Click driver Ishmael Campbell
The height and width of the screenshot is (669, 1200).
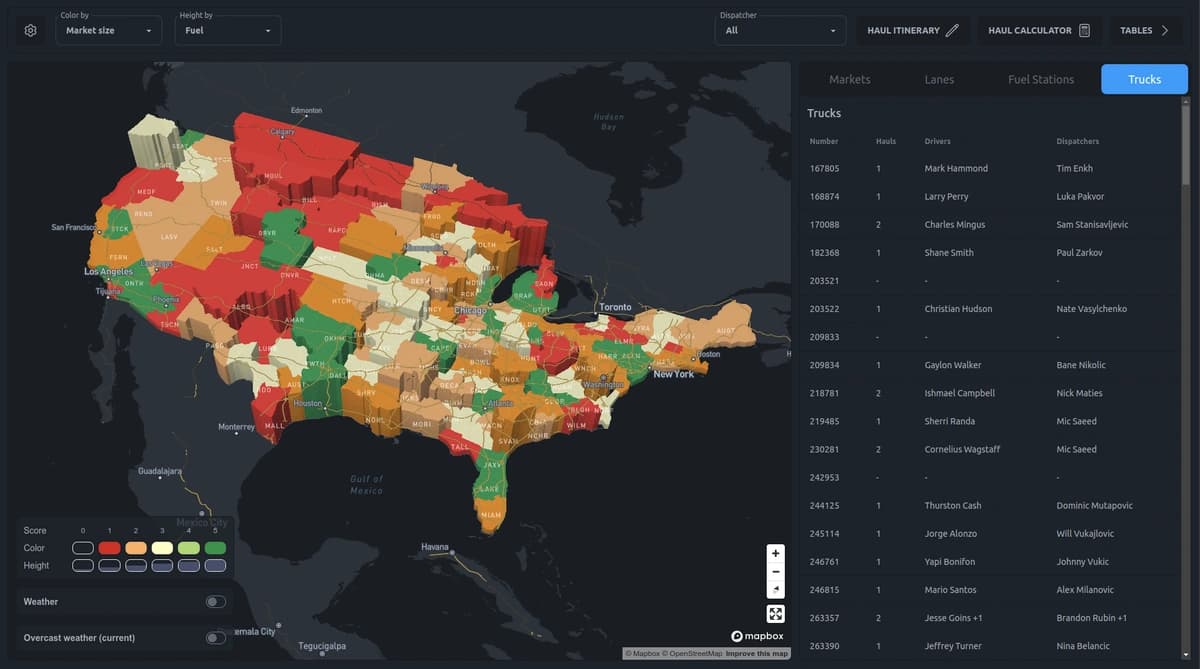tap(959, 393)
